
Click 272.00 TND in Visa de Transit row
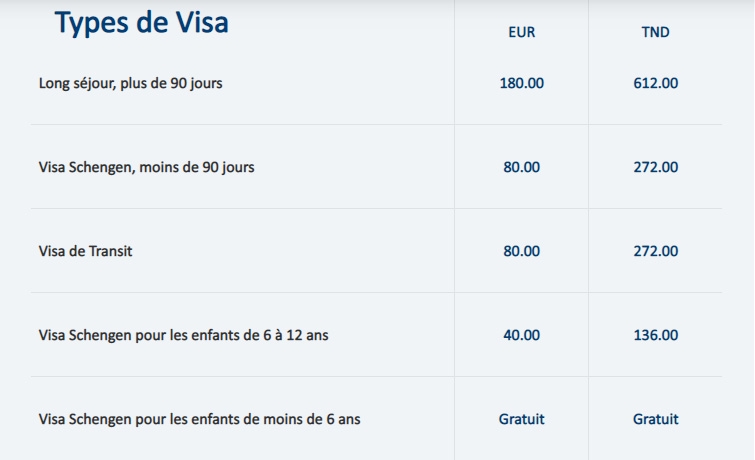click(655, 251)
